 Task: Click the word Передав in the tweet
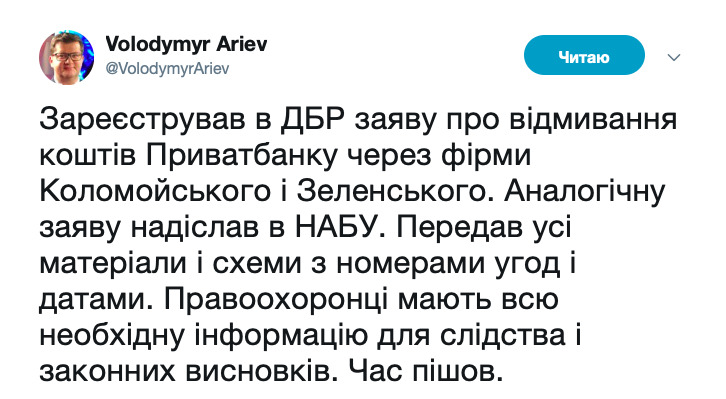457,228
